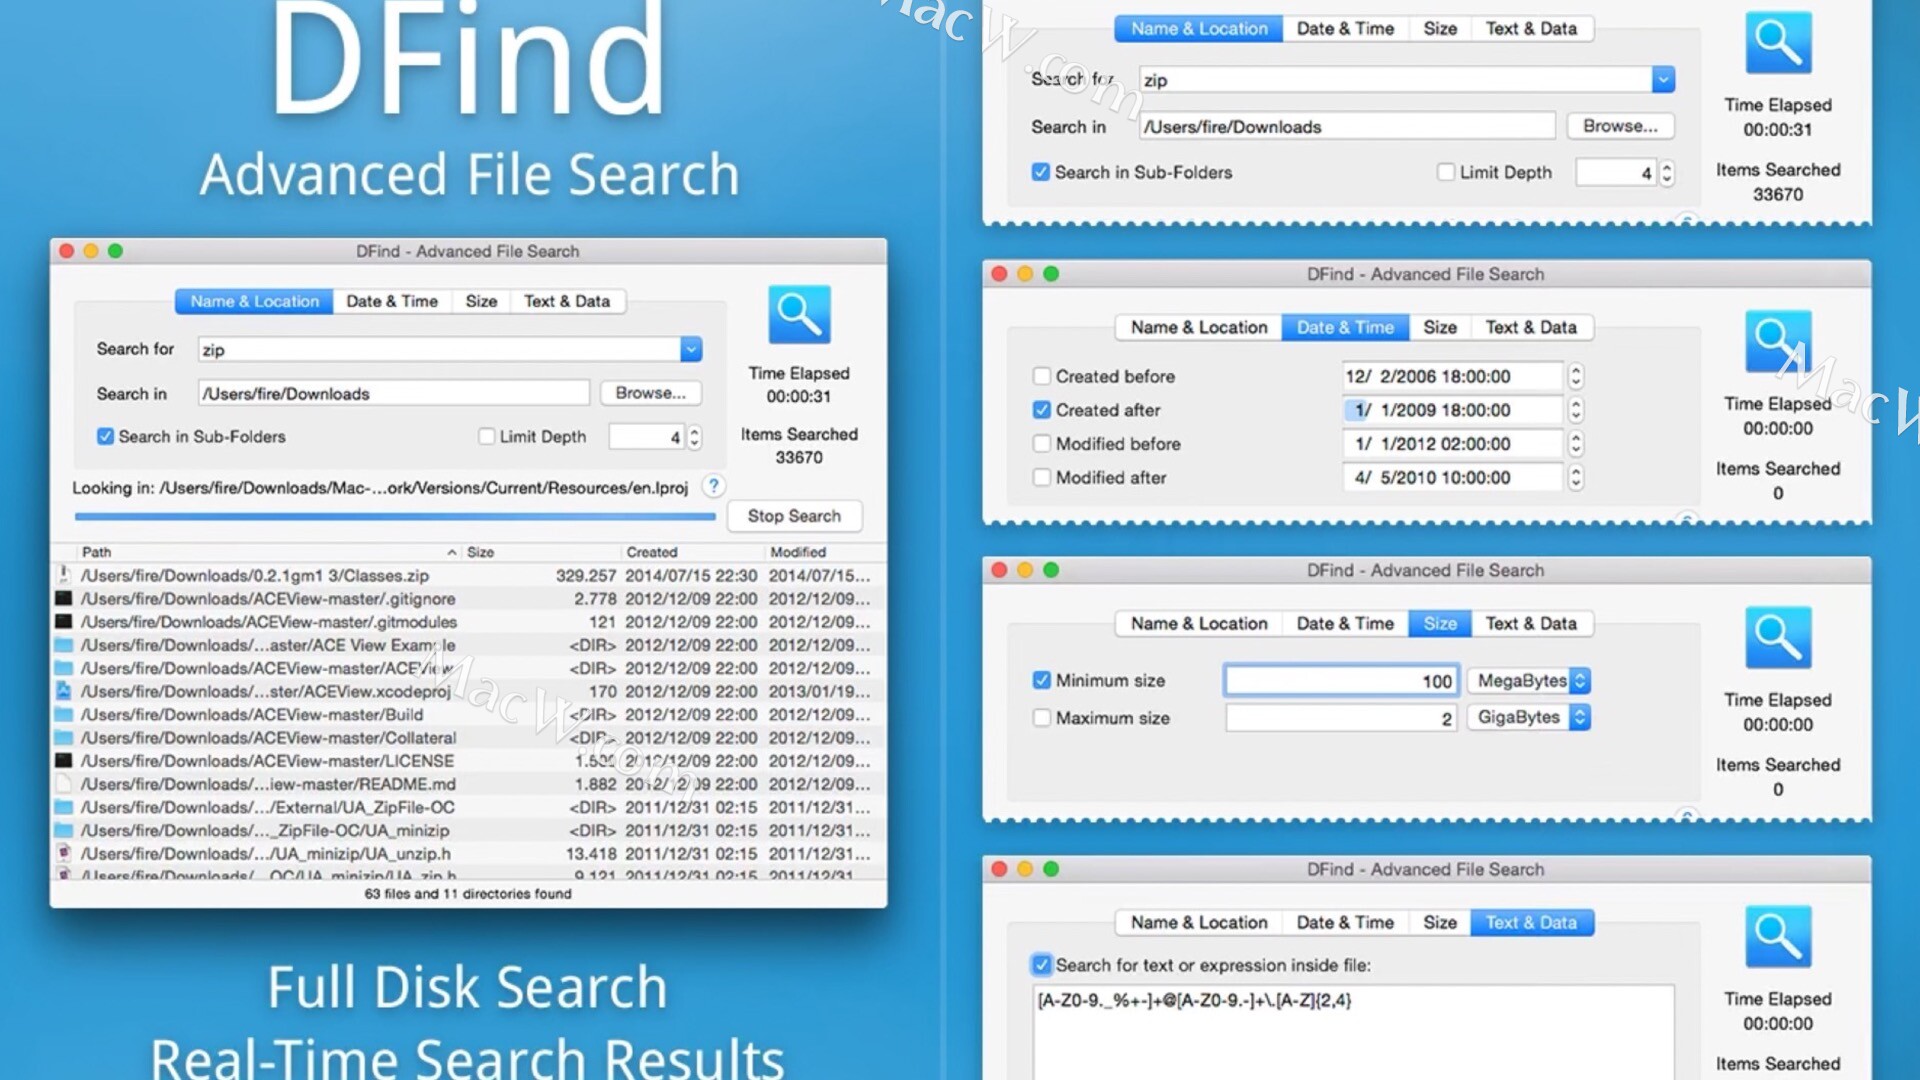Enable Limit Depth in main results window
This screenshot has width=1920, height=1080.
[x=487, y=436]
